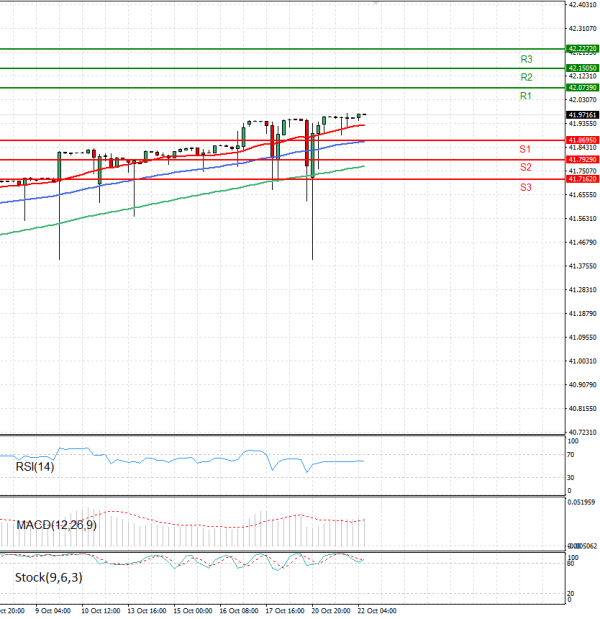The height and width of the screenshot is (619, 600).
Task: Select the green 42.22720 price tag
Action: tap(582, 48)
